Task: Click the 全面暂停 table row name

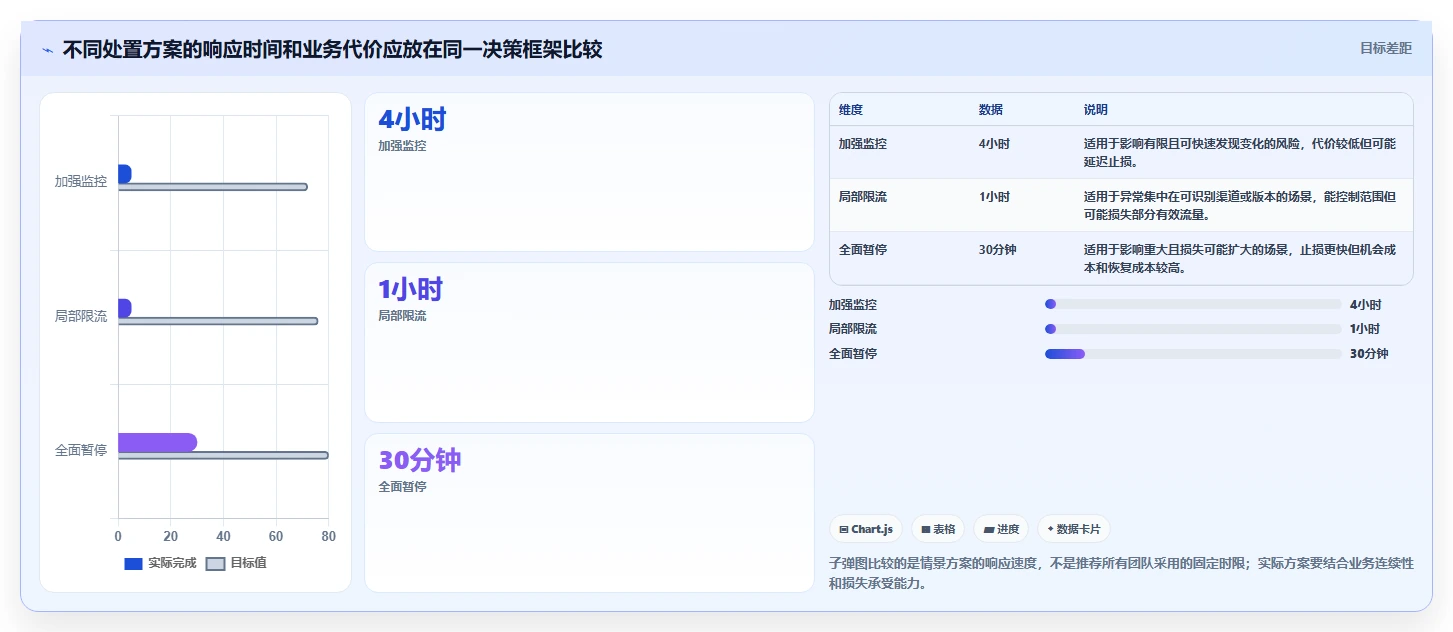Action: (863, 250)
